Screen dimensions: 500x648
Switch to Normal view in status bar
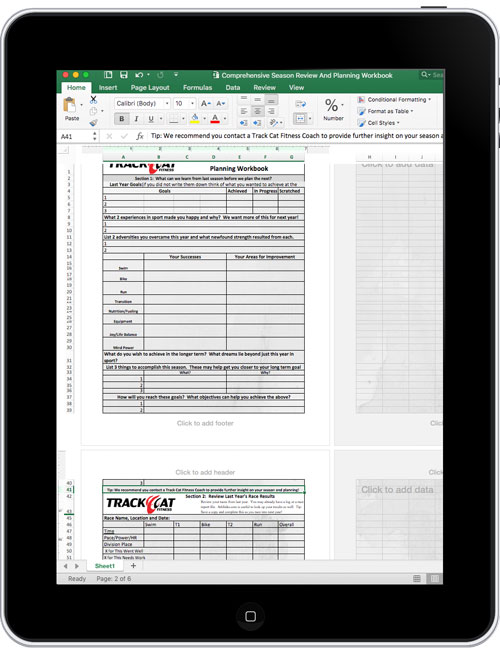(x=417, y=579)
